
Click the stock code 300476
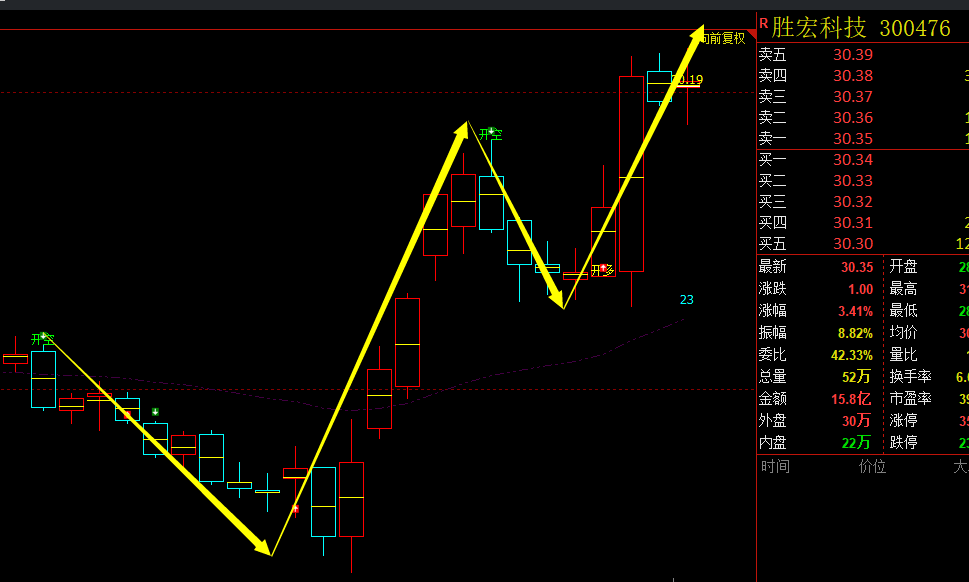[914, 28]
